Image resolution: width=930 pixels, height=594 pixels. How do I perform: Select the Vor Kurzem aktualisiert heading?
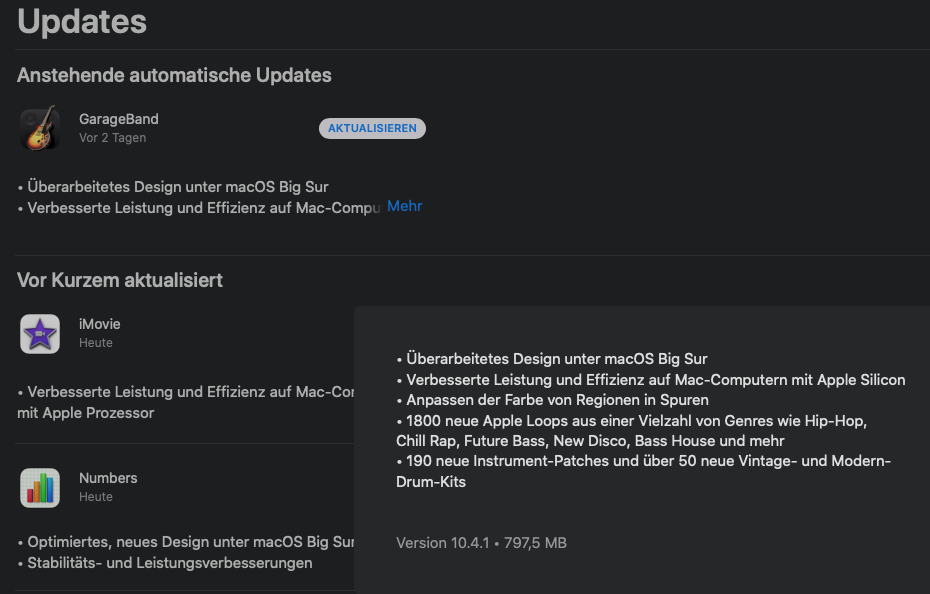(x=120, y=280)
